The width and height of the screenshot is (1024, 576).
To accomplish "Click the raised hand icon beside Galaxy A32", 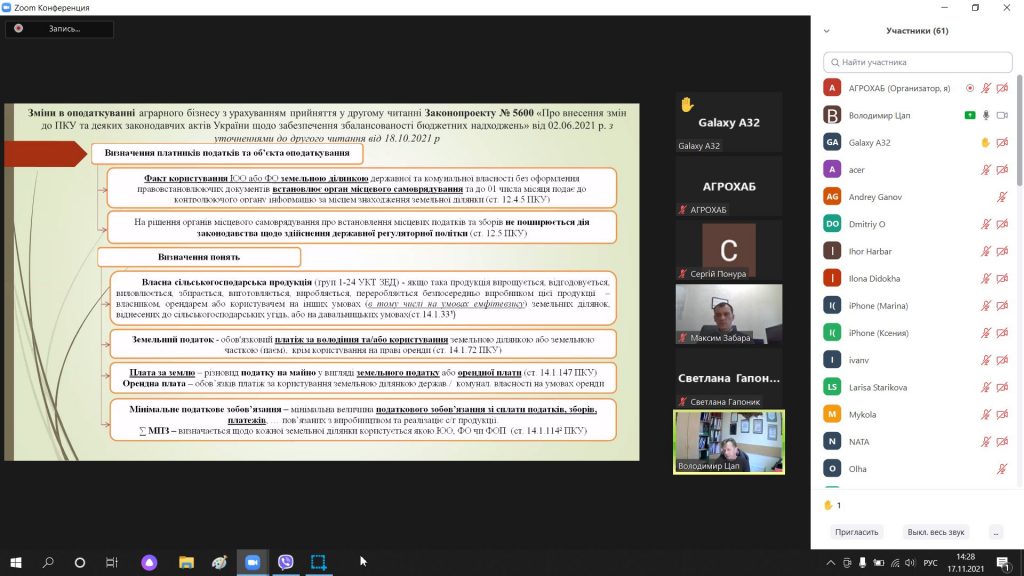I will 985,142.
